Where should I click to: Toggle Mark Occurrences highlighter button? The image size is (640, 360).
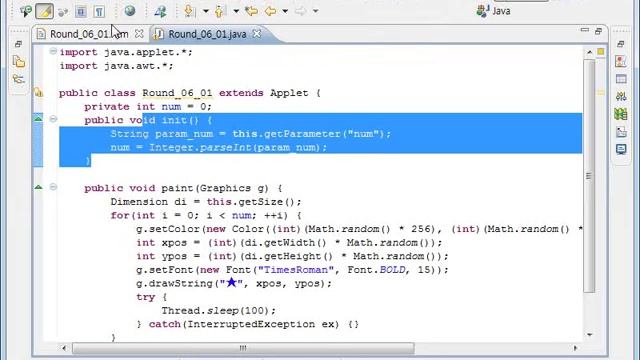pos(44,11)
